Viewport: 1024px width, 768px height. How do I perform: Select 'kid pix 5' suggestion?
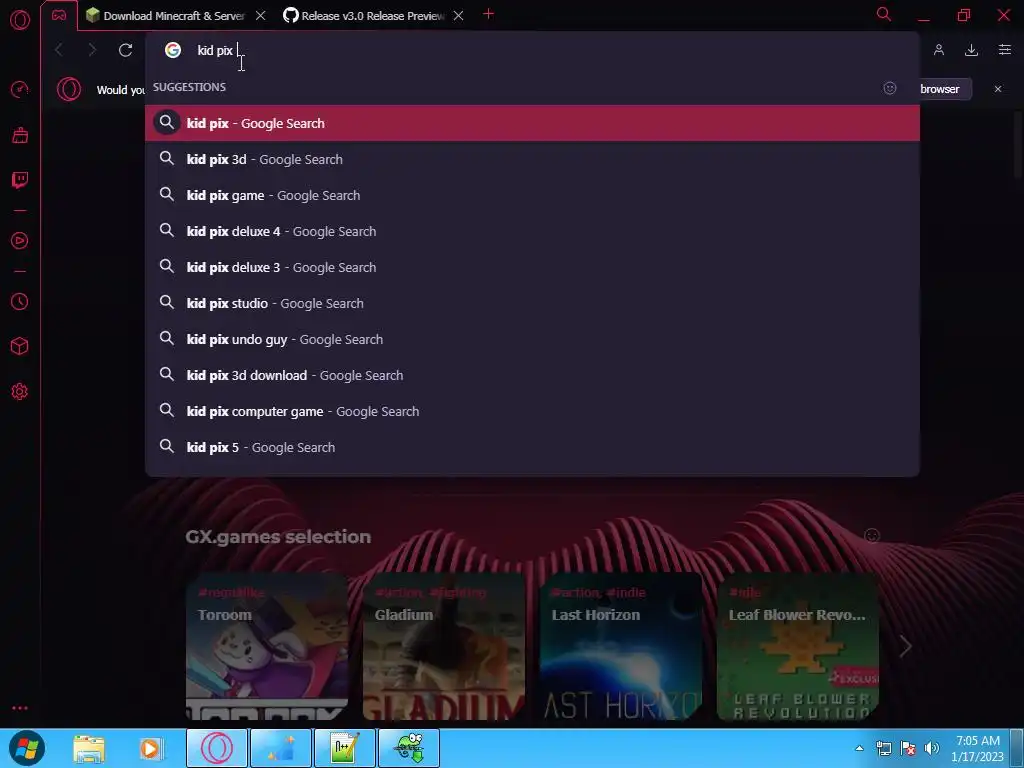(x=532, y=447)
